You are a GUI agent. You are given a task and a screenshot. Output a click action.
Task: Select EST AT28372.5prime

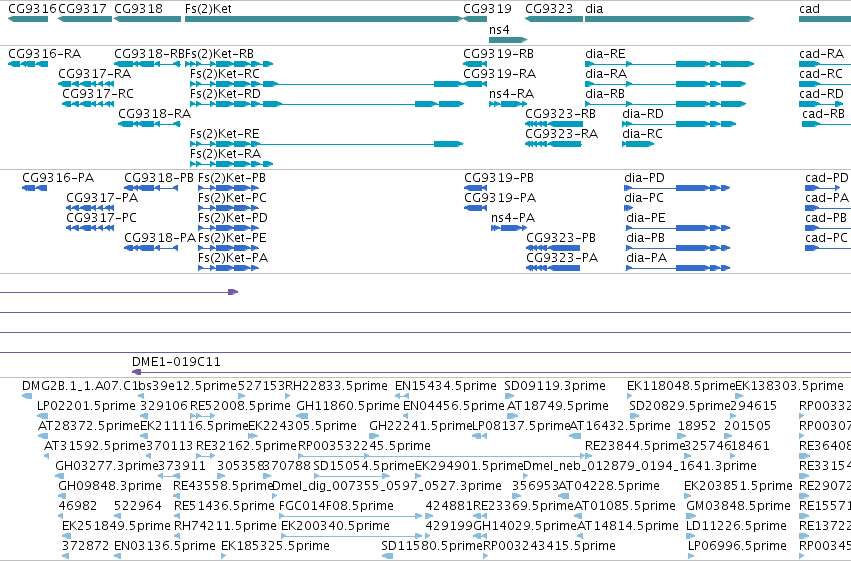pos(89,426)
